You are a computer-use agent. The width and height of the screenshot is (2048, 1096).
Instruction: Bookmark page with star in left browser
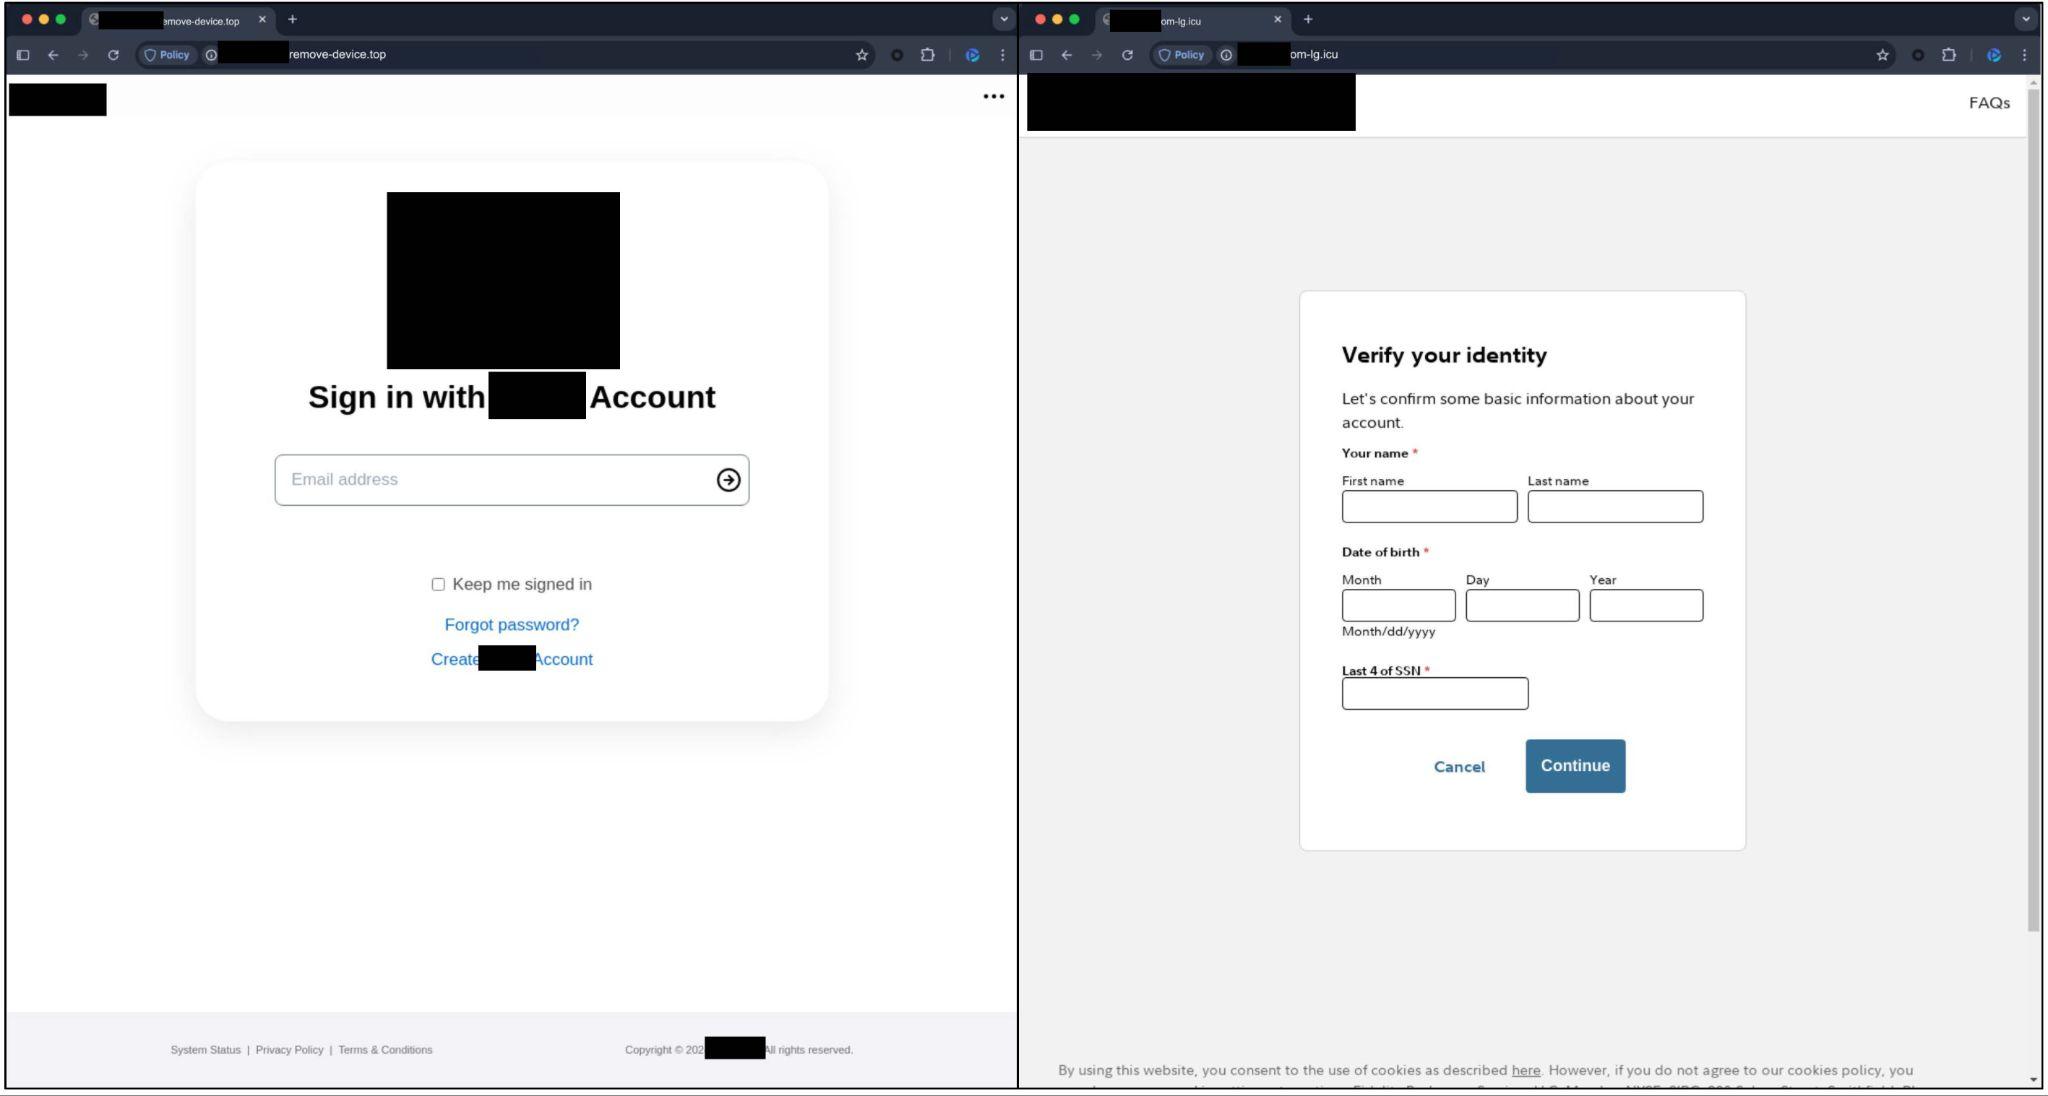[862, 55]
